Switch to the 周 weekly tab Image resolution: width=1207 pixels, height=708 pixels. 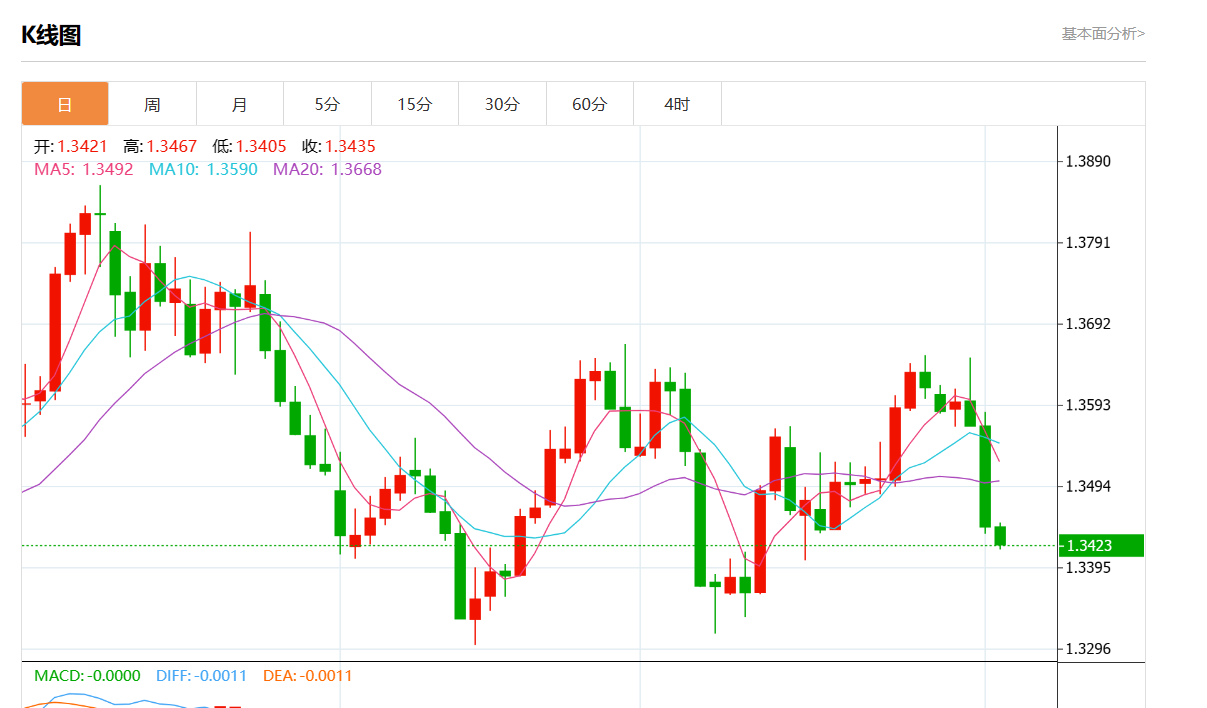[x=152, y=104]
